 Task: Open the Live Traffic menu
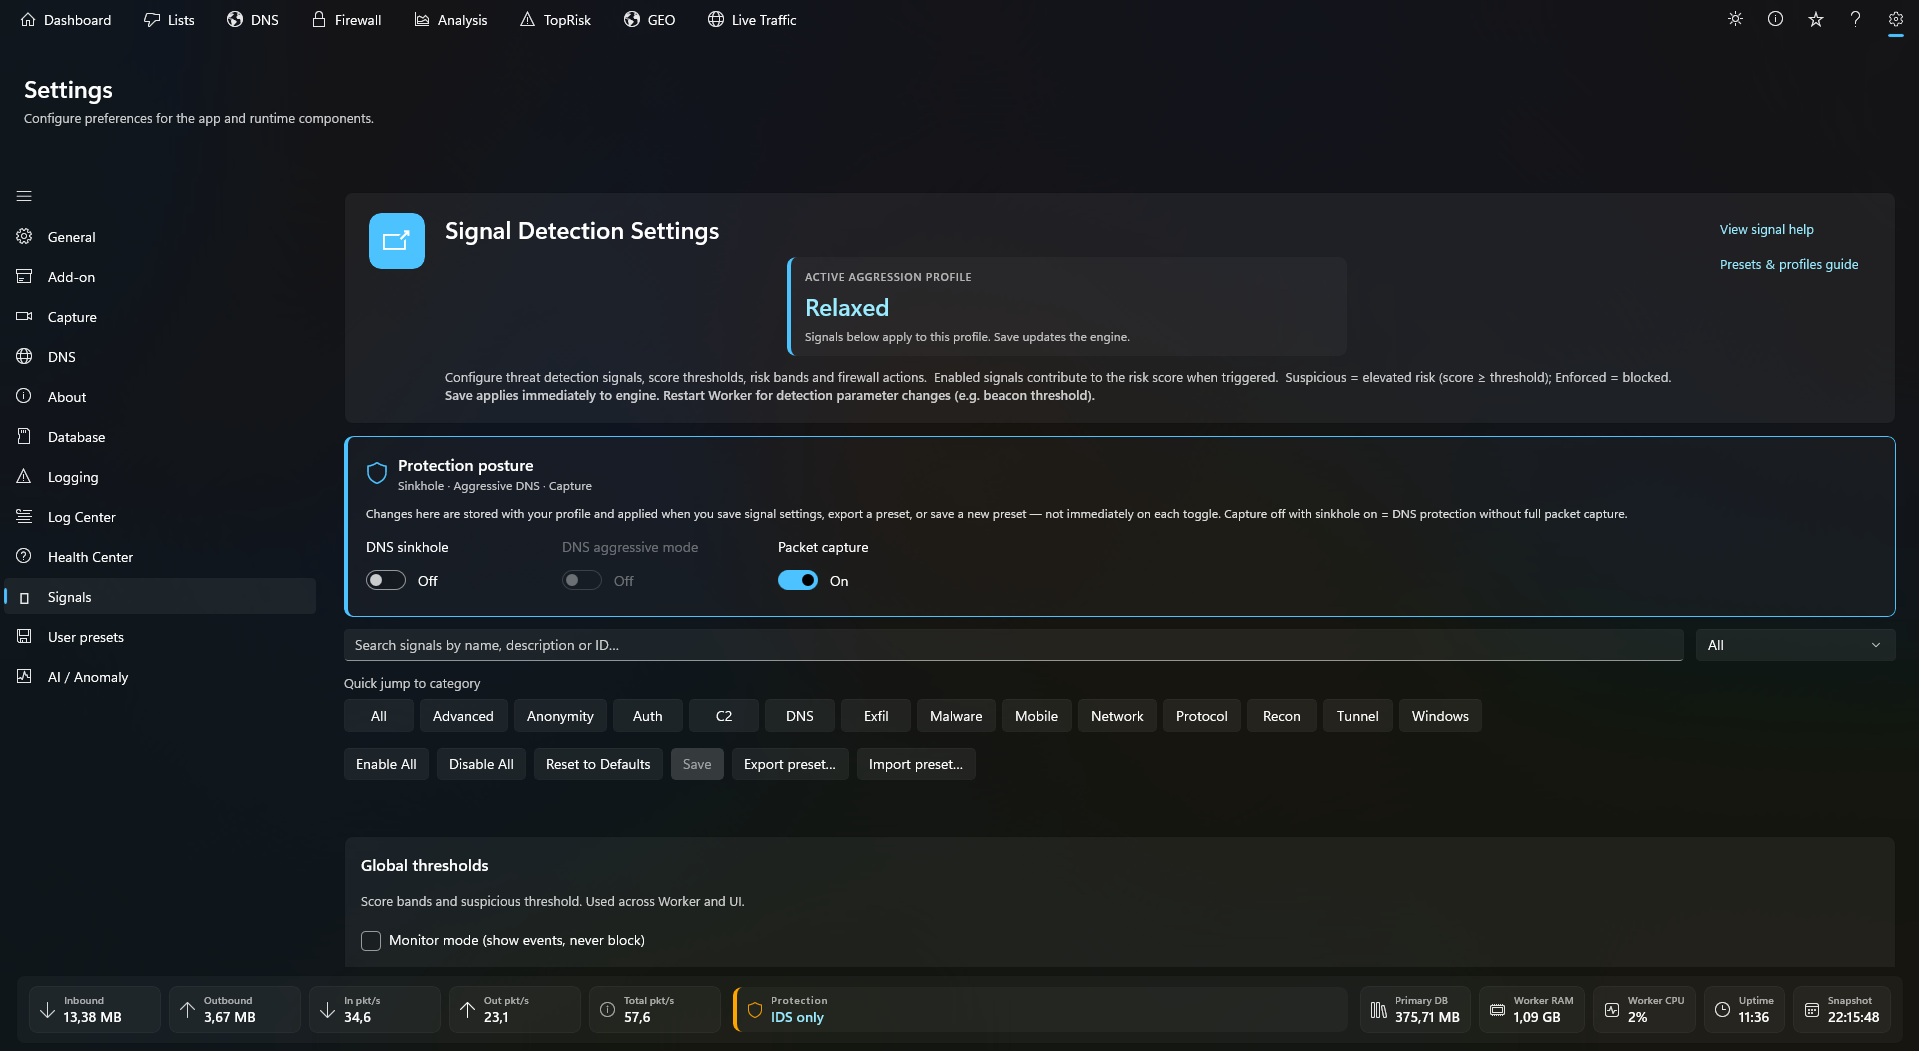point(752,20)
